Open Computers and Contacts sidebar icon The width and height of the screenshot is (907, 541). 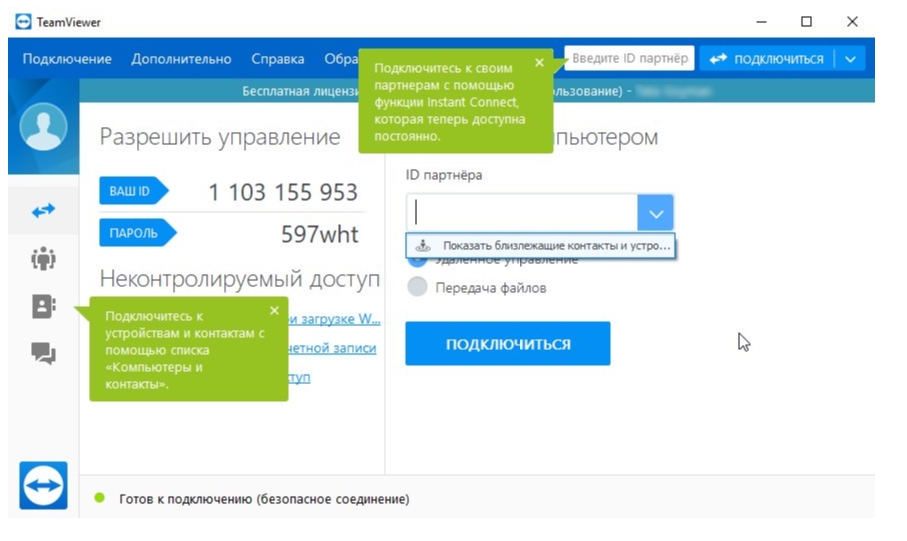43,306
